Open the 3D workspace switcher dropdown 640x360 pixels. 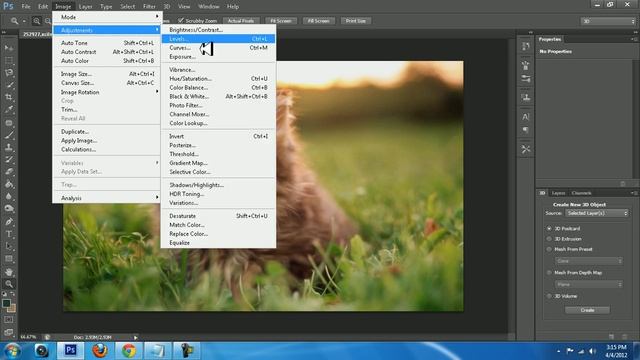[x=608, y=21]
